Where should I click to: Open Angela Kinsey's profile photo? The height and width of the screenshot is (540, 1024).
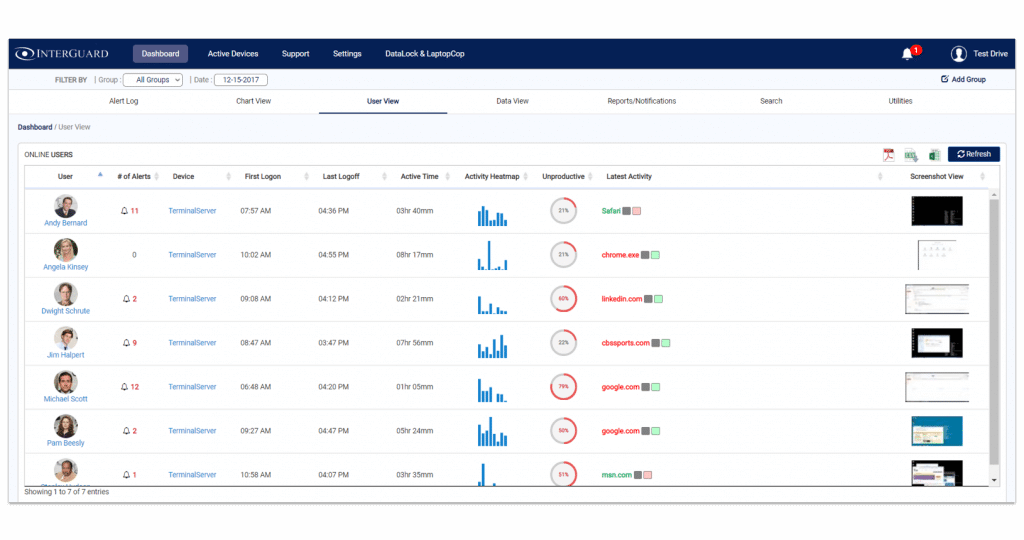[x=65, y=250]
